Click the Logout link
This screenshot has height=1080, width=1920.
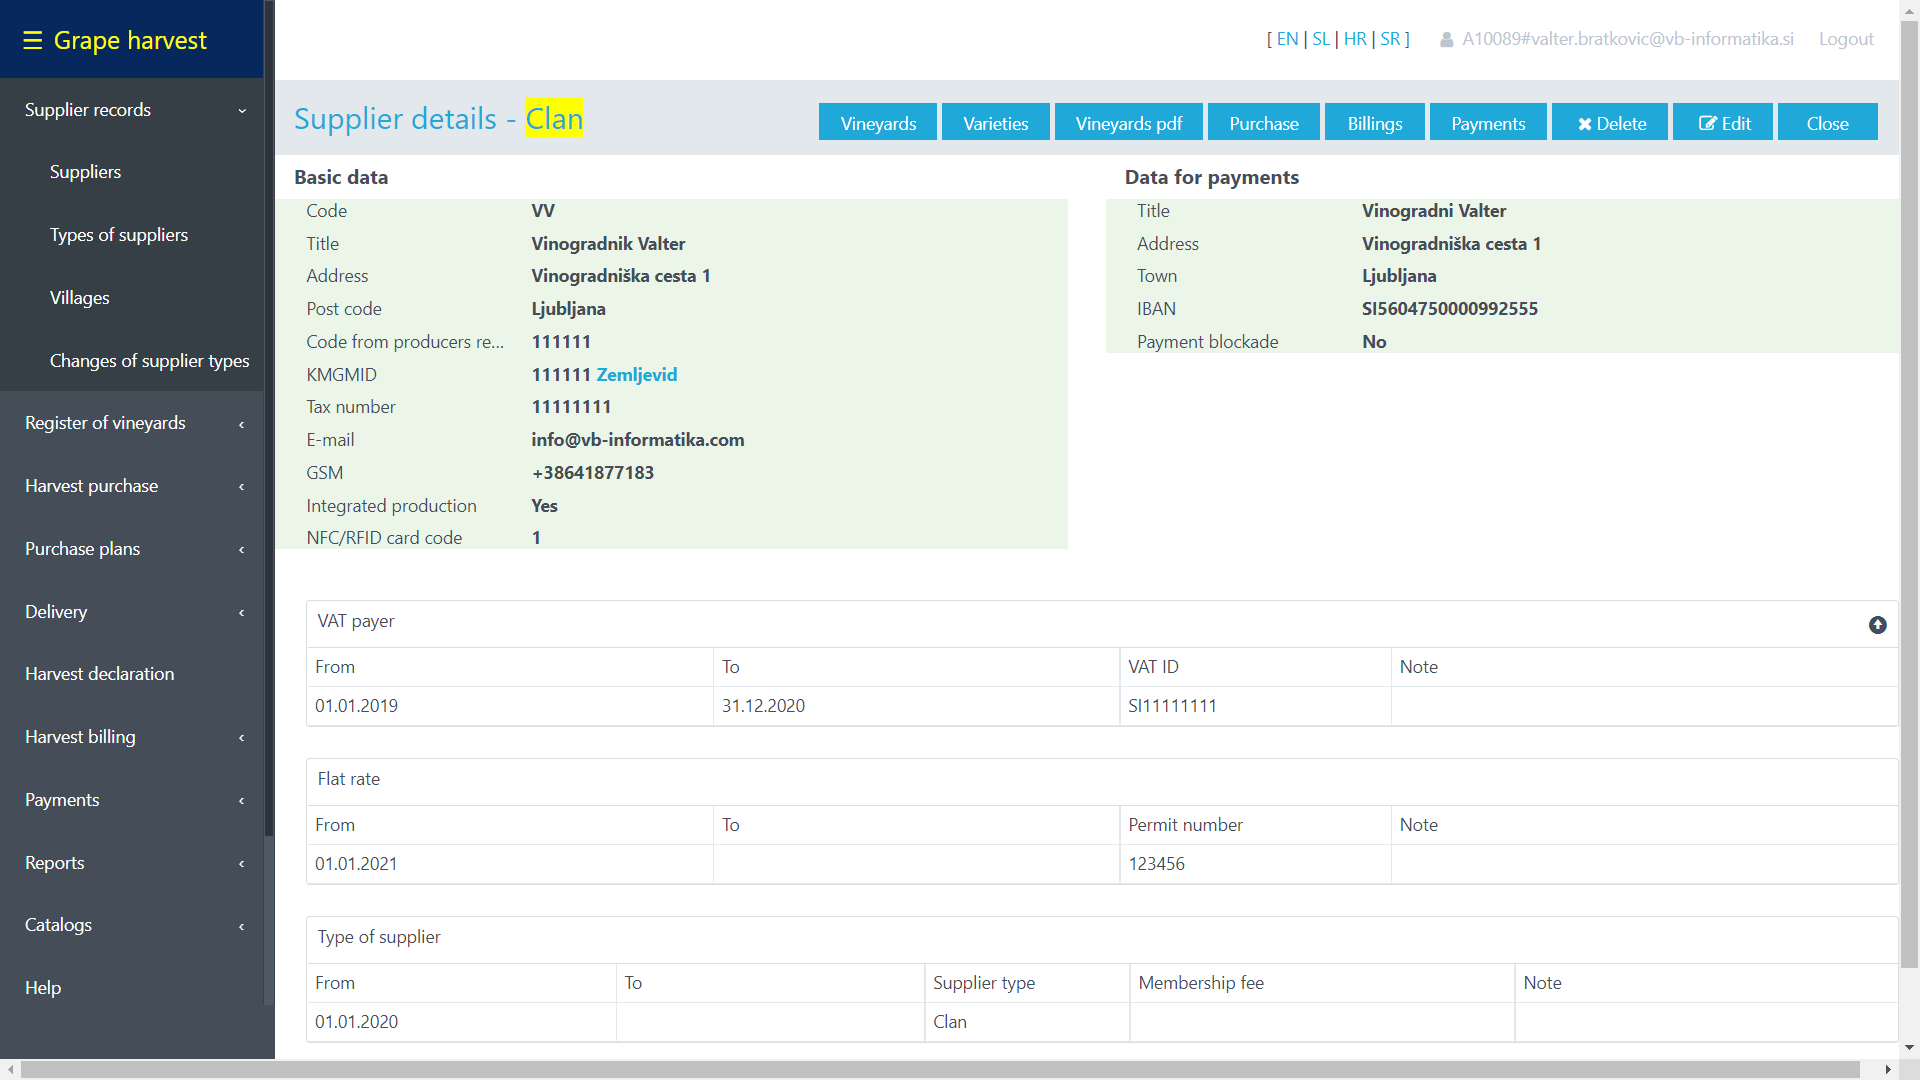click(1846, 39)
